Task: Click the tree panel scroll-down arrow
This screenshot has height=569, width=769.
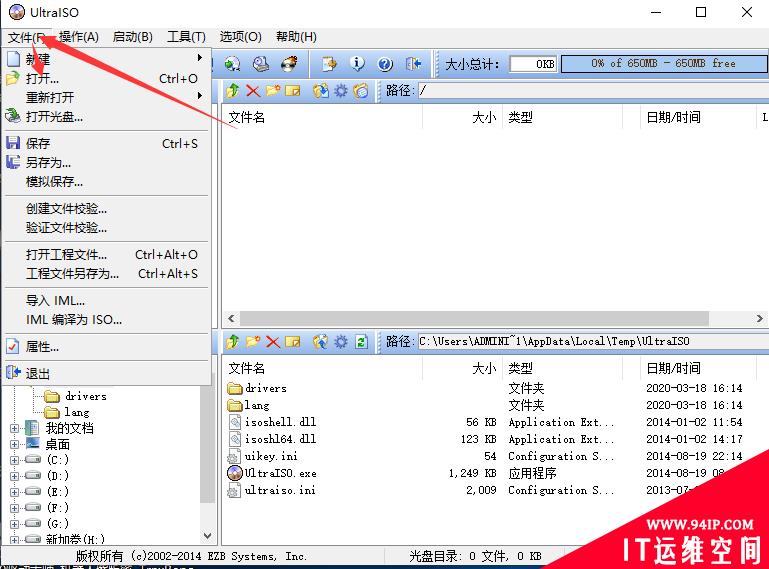Action: (x=207, y=536)
